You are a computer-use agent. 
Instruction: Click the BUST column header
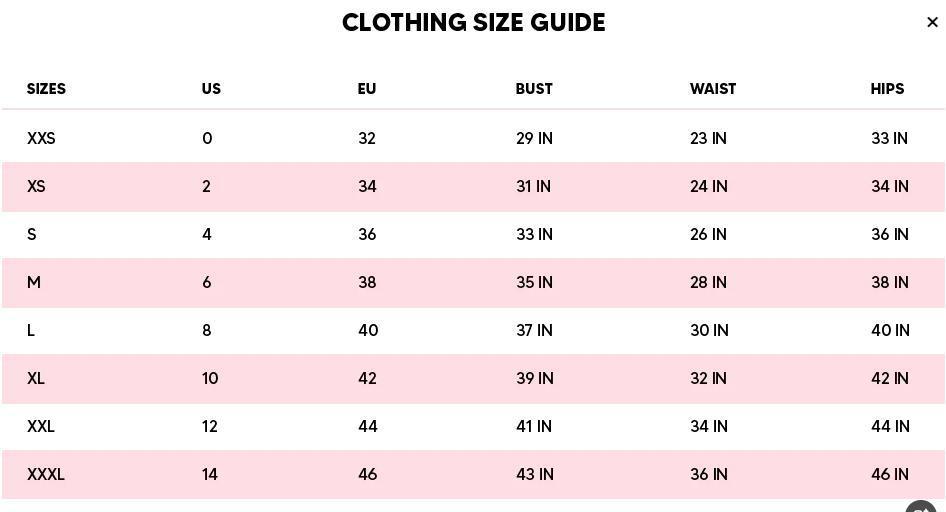point(534,89)
